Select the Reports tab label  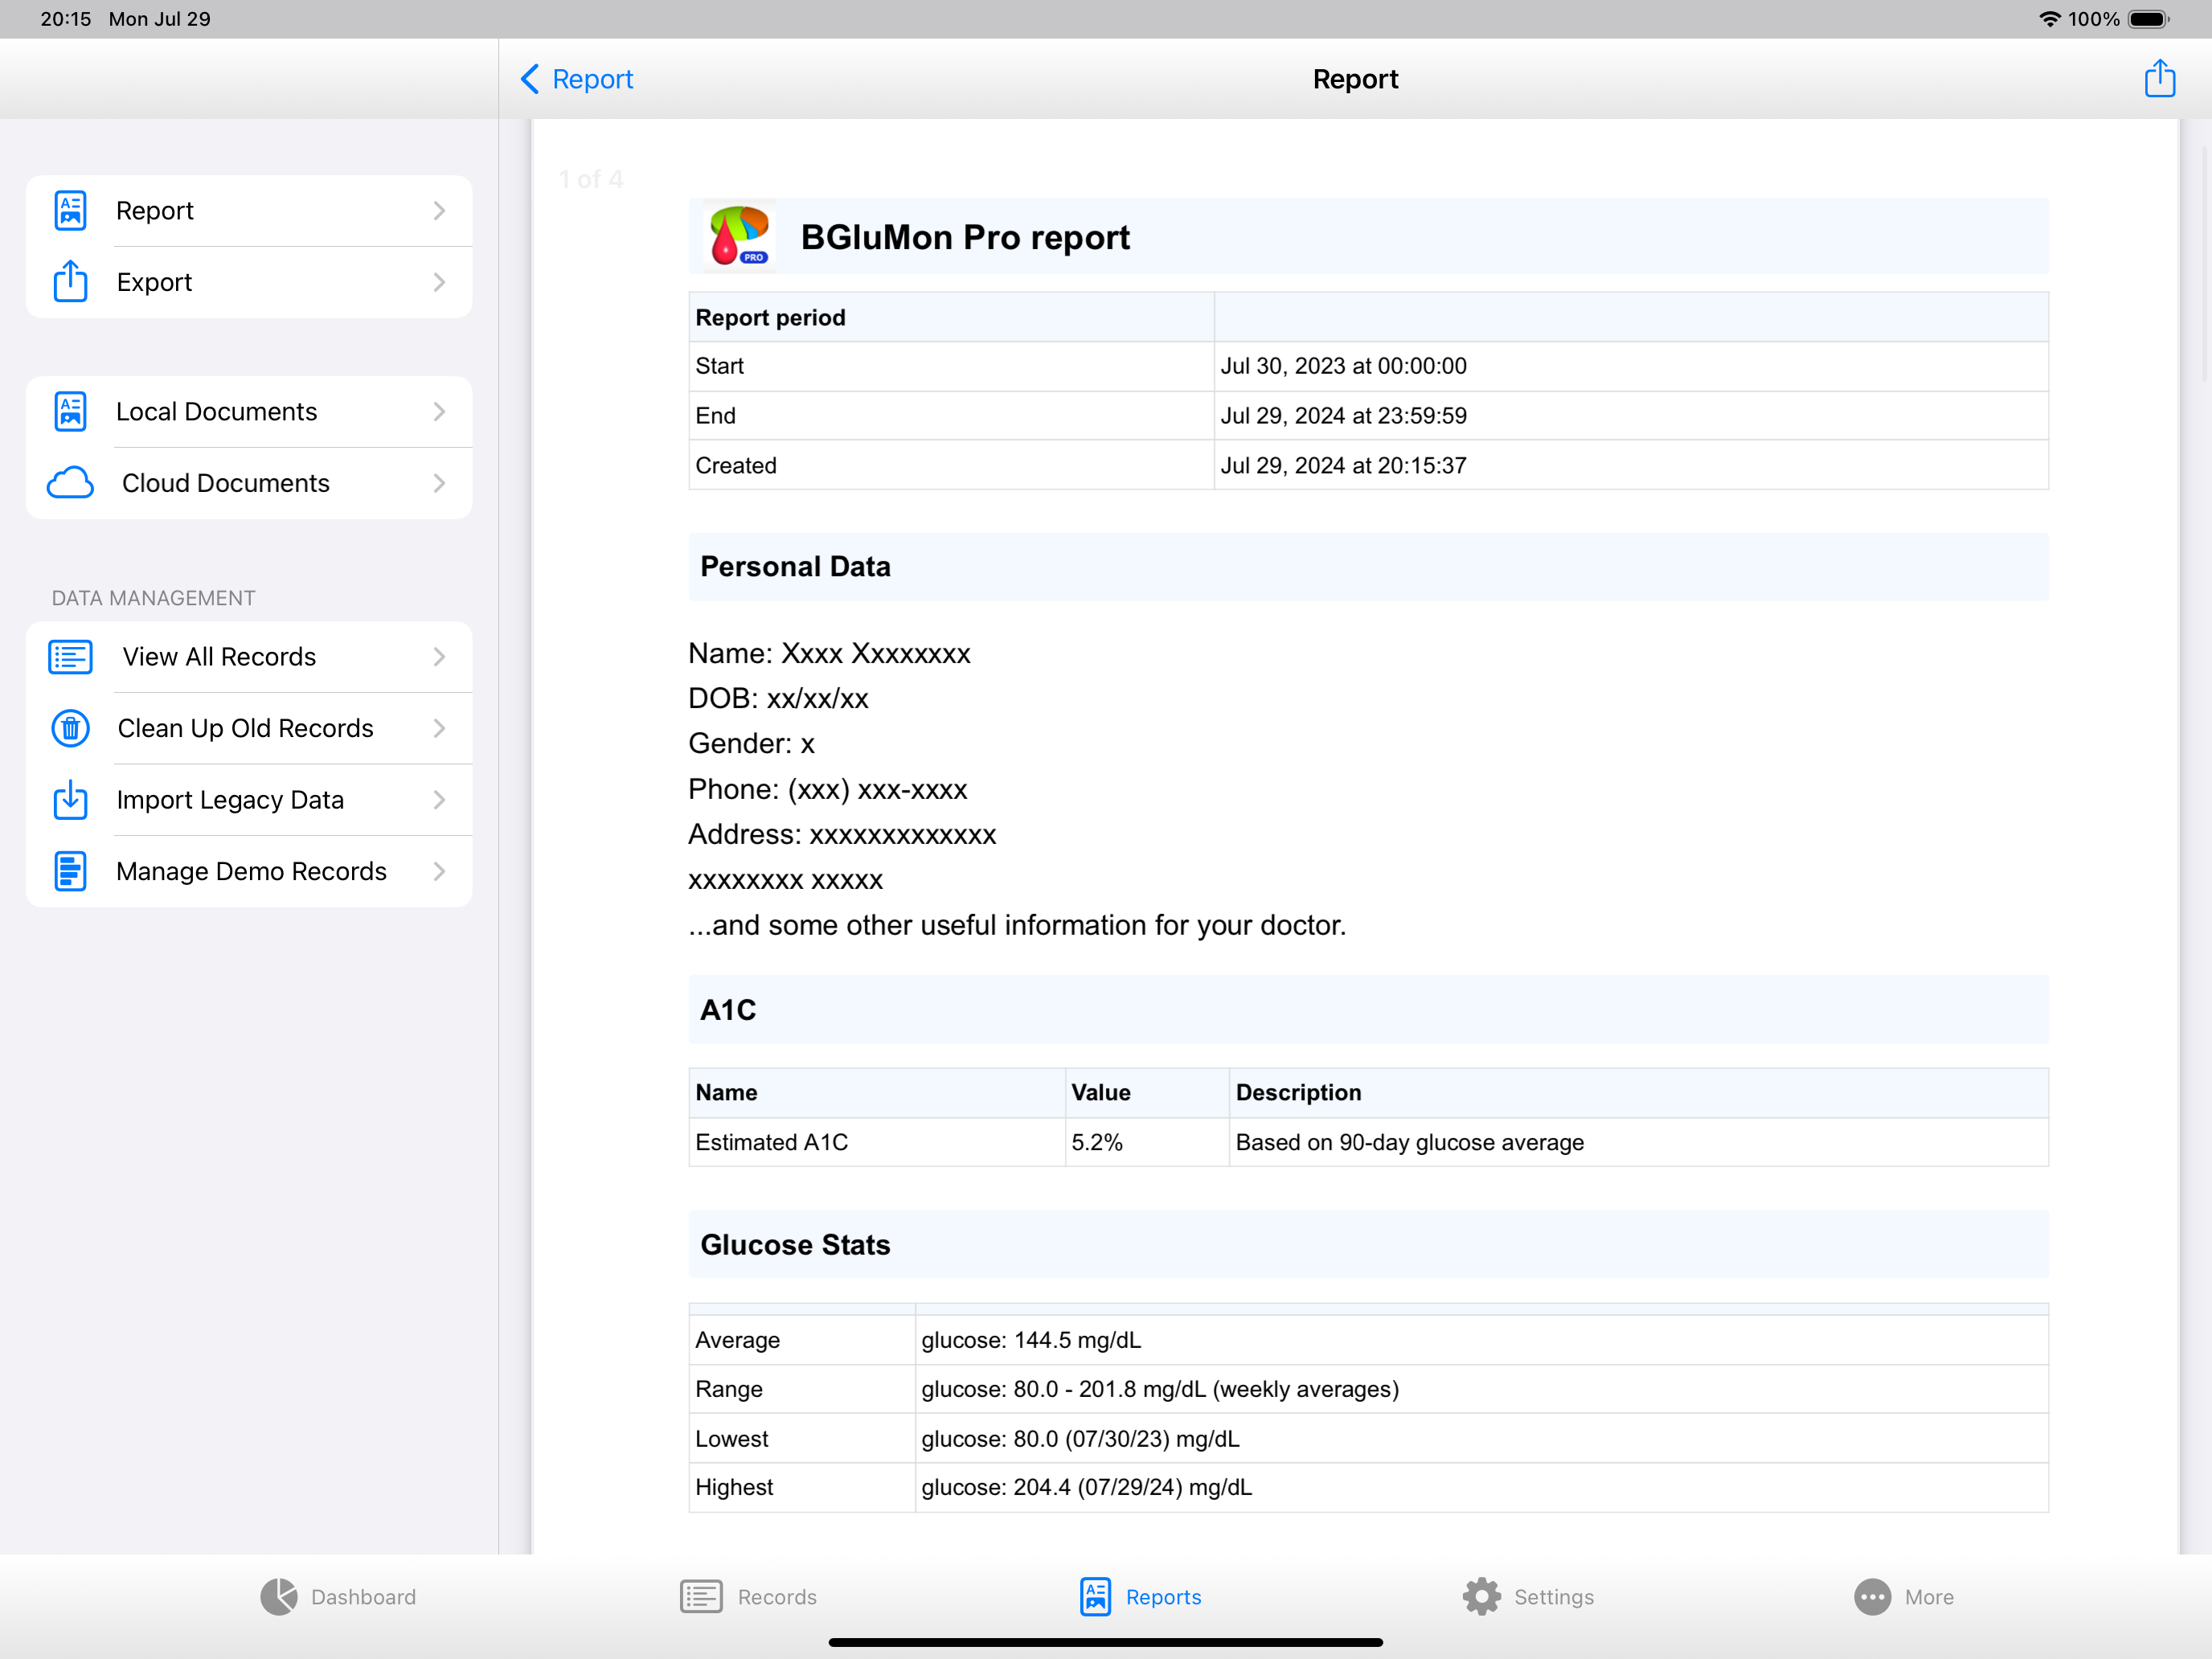[1163, 1597]
